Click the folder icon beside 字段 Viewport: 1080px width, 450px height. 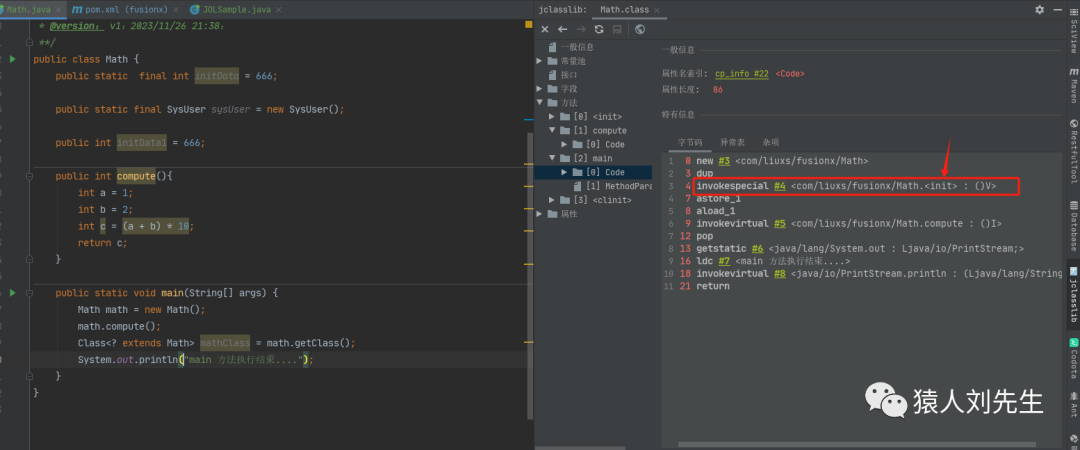tap(552, 89)
